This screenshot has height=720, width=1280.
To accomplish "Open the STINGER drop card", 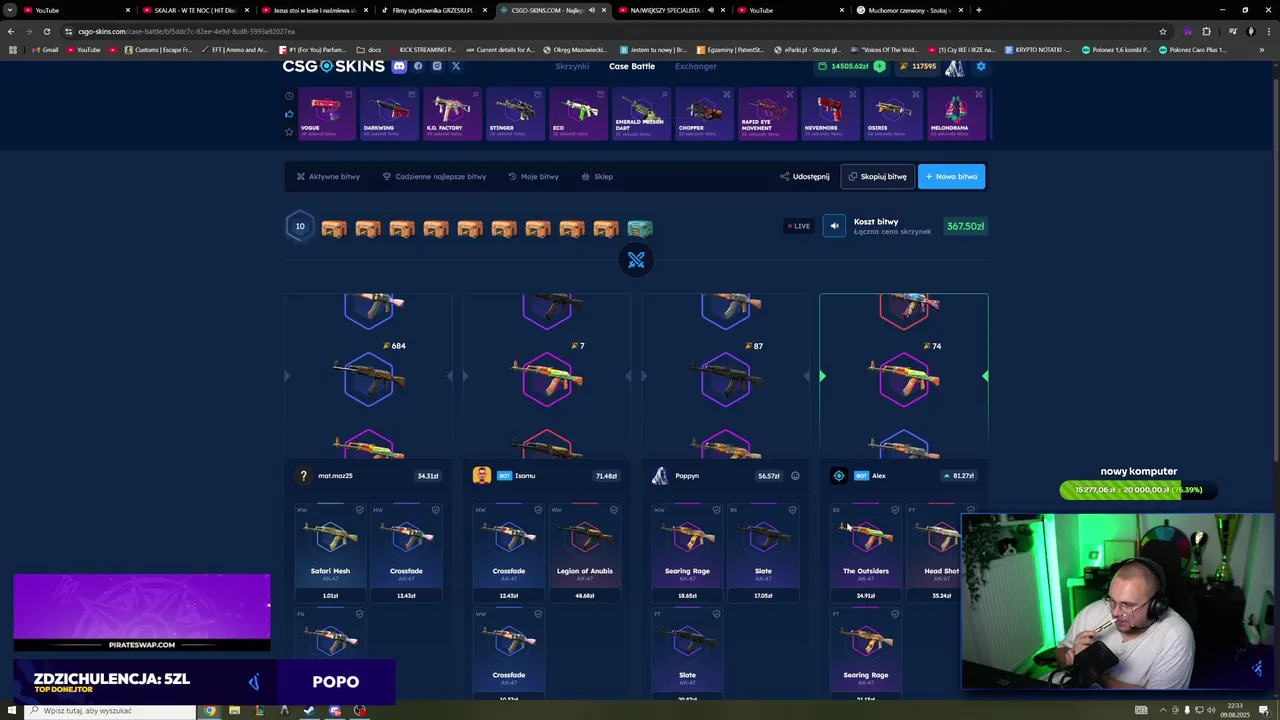I will [515, 114].
